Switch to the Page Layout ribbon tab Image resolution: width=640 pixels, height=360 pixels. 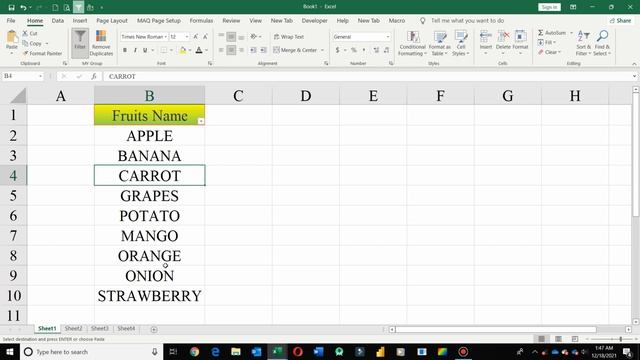point(112,20)
